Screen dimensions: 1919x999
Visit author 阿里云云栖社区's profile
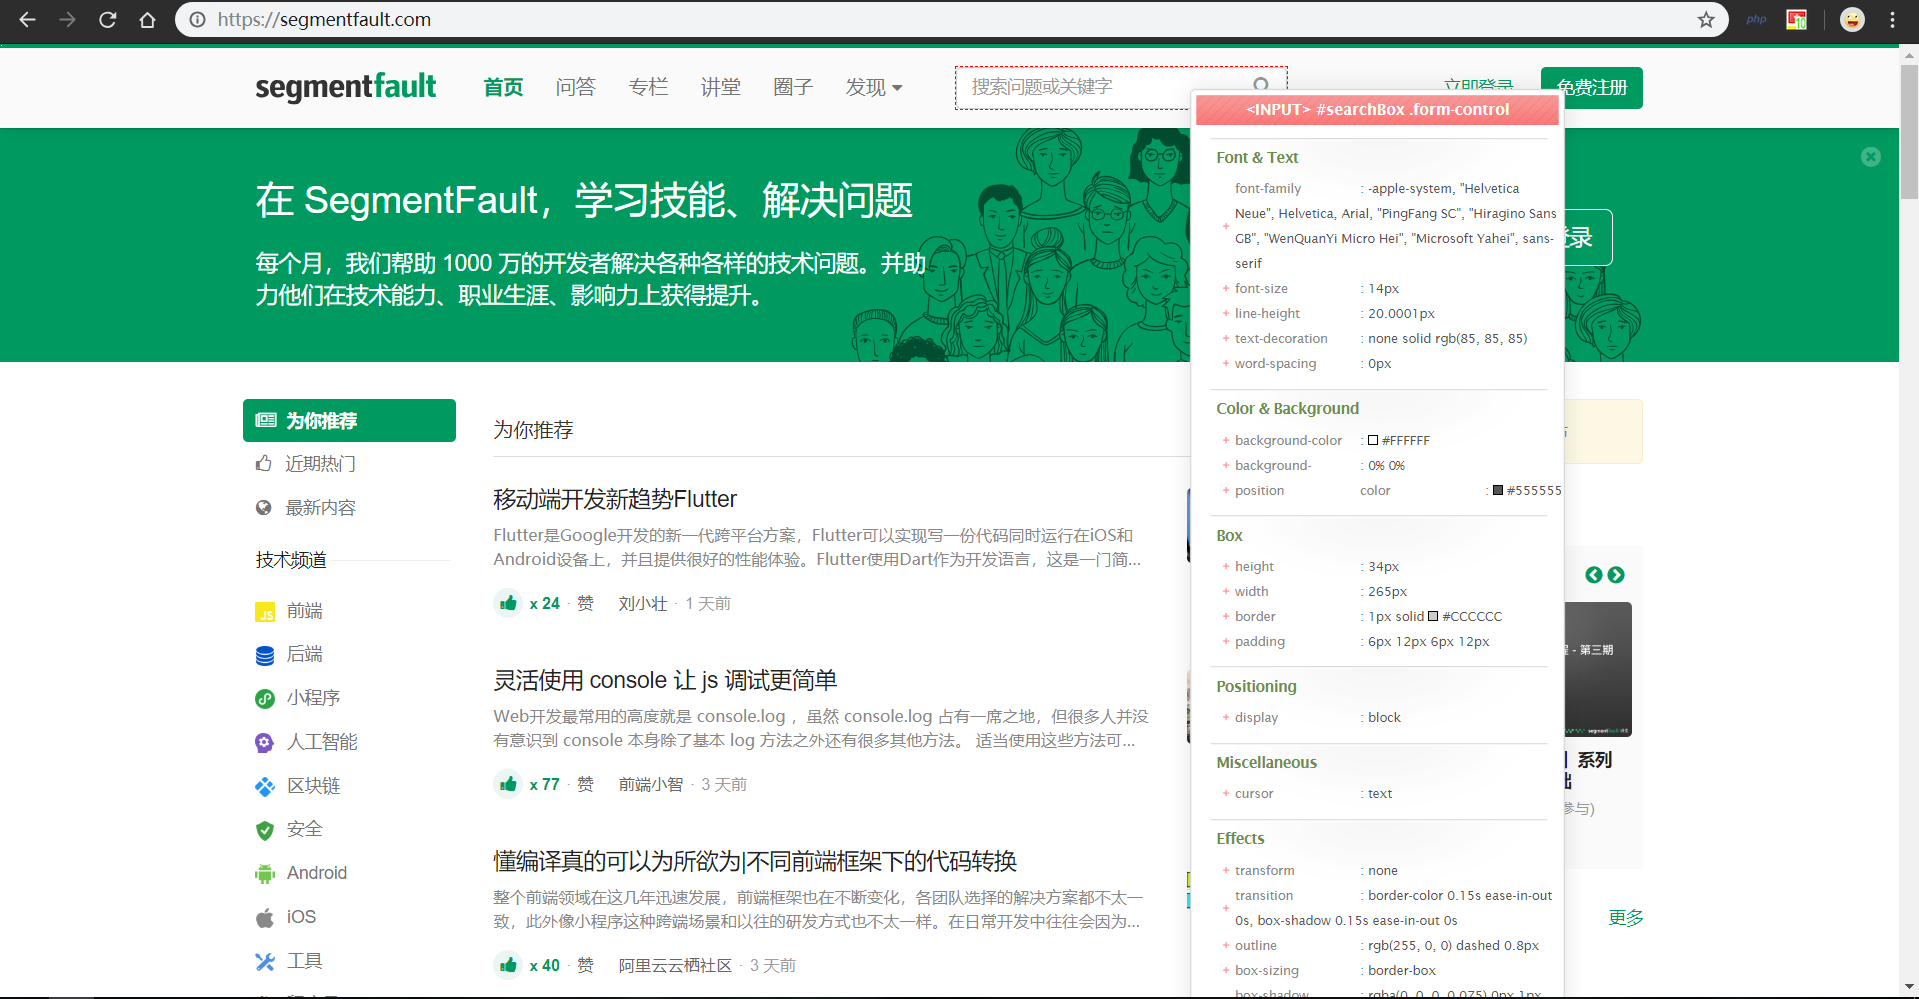[x=675, y=965]
